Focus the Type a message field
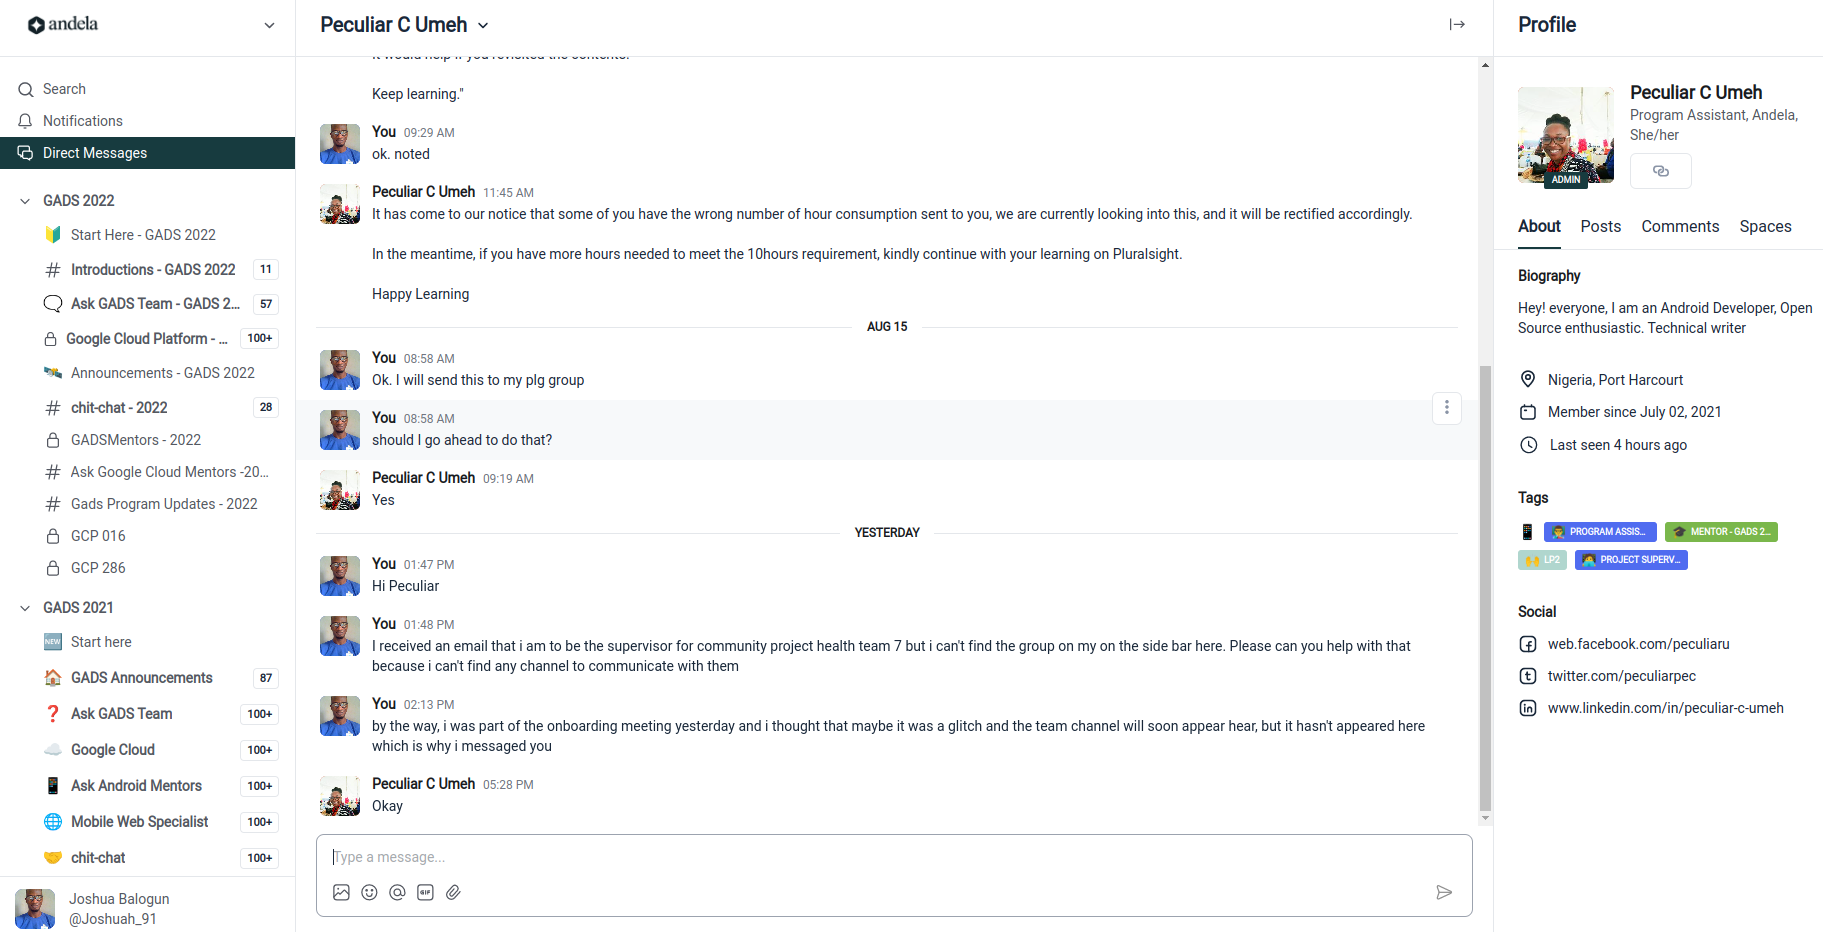This screenshot has width=1823, height=932. (880, 857)
